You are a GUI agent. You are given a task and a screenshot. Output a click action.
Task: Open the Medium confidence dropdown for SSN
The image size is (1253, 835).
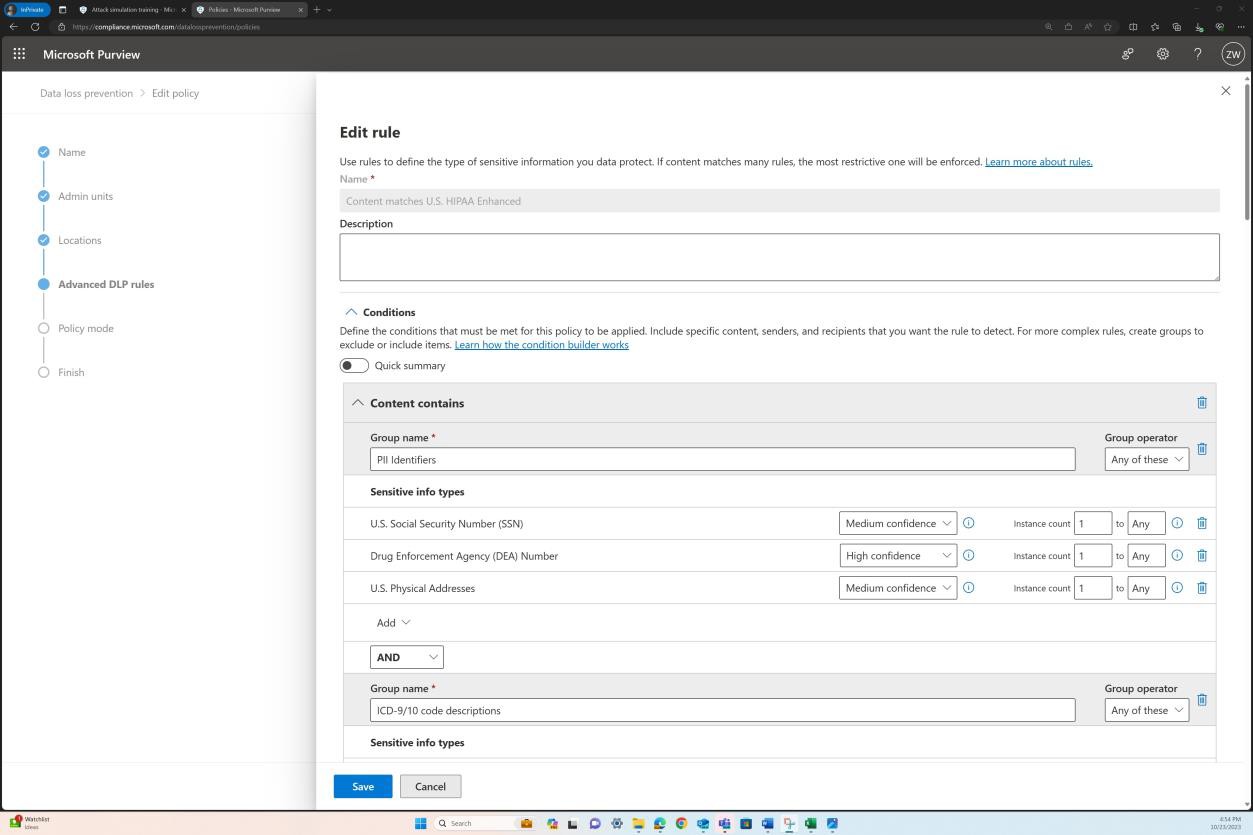[896, 523]
